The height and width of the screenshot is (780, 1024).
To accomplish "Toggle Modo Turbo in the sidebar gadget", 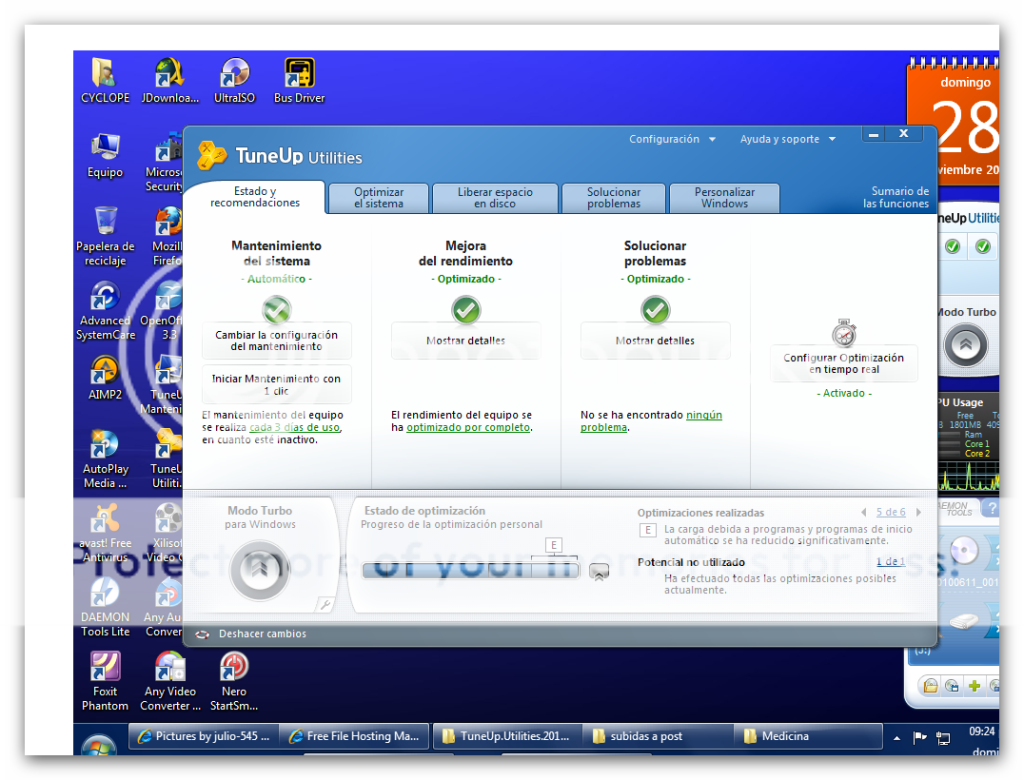I will tap(965, 345).
